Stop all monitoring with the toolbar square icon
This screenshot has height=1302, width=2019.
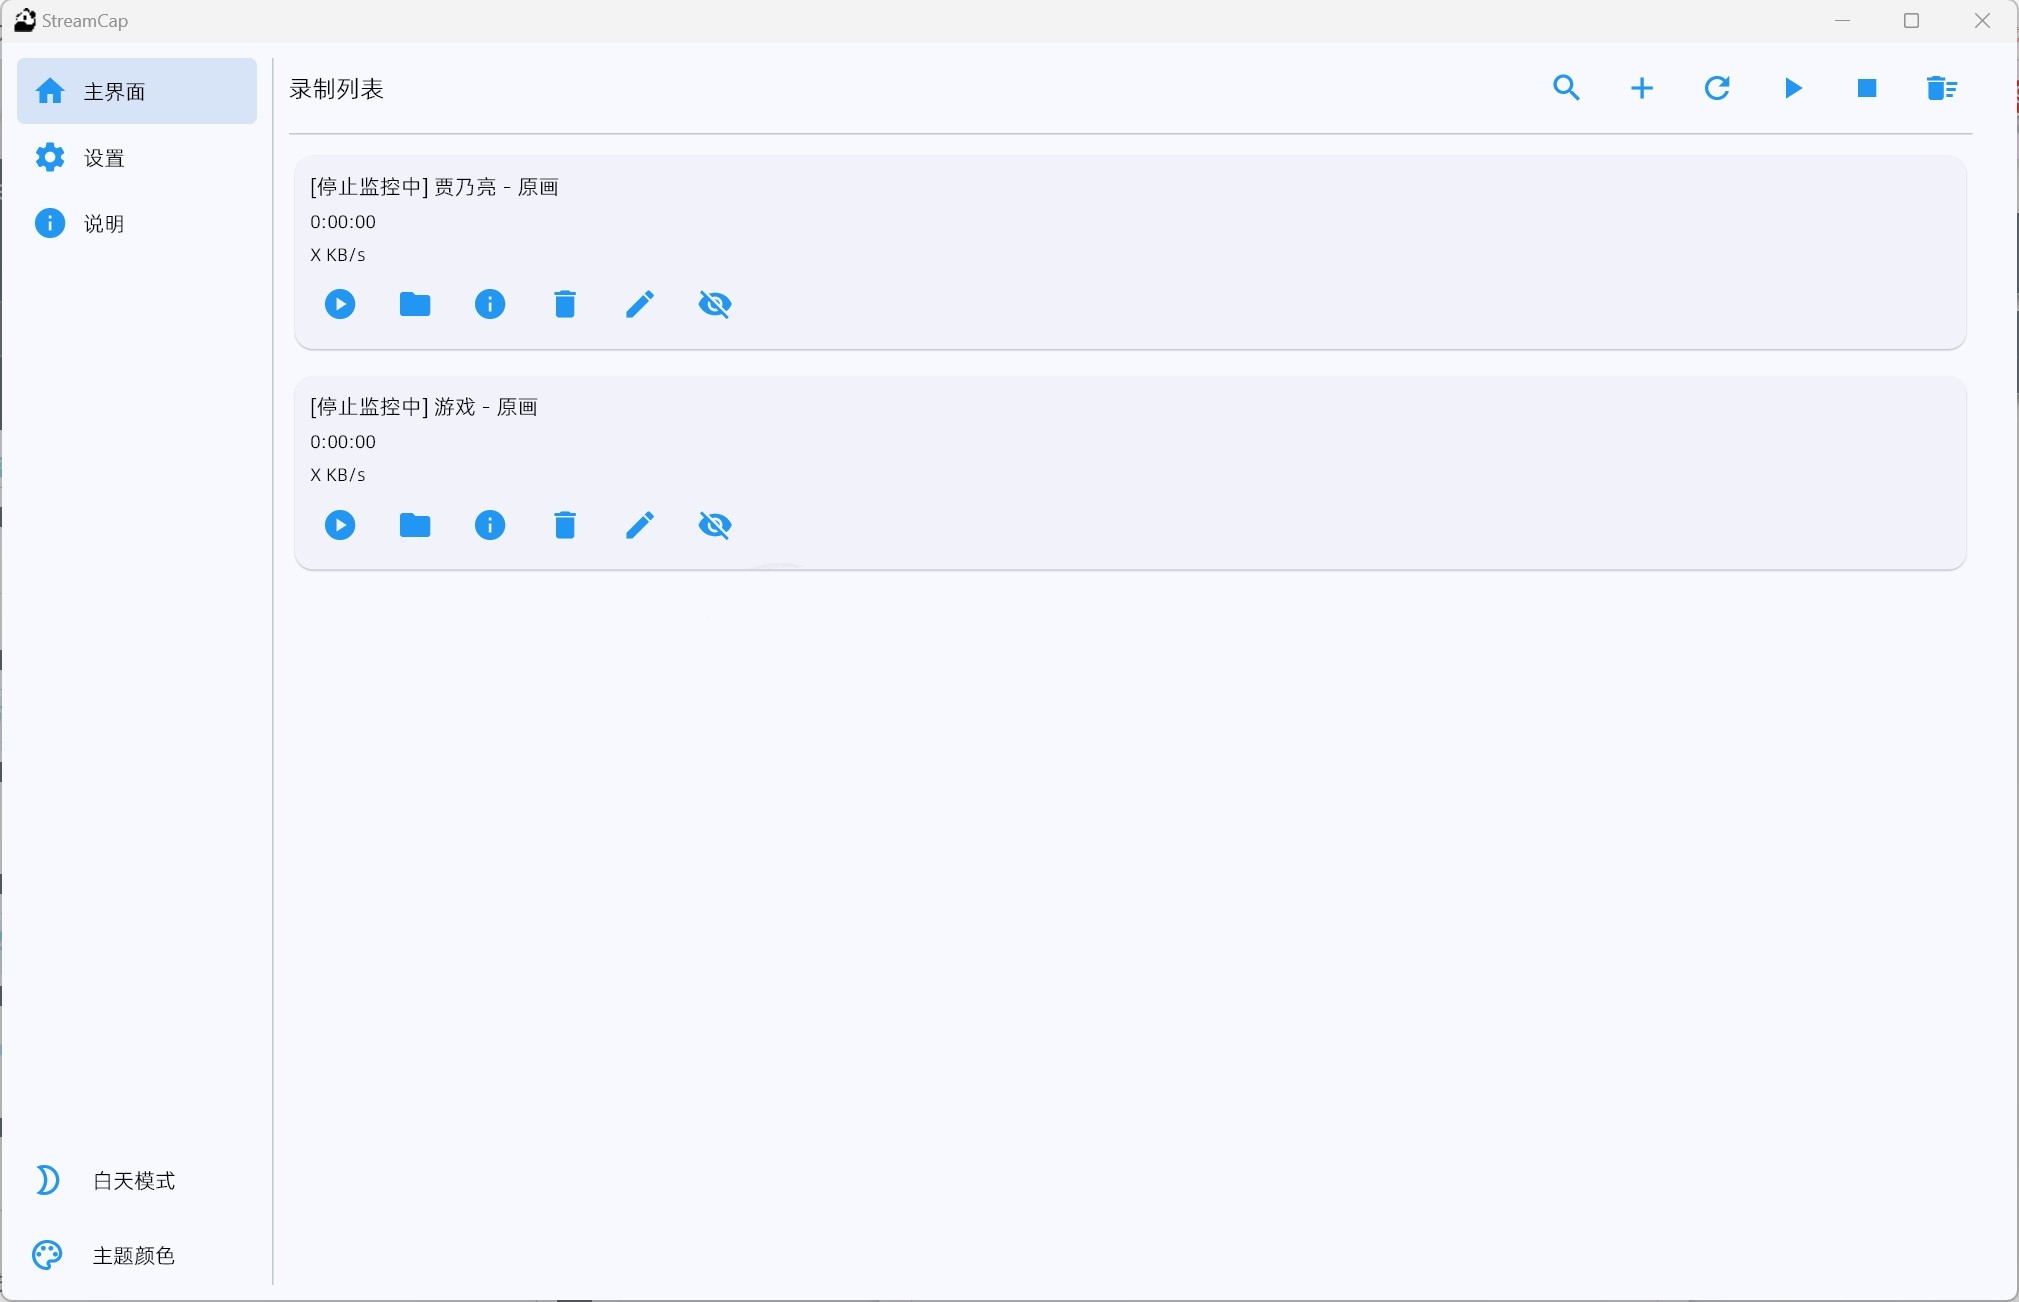pyautogui.click(x=1866, y=88)
